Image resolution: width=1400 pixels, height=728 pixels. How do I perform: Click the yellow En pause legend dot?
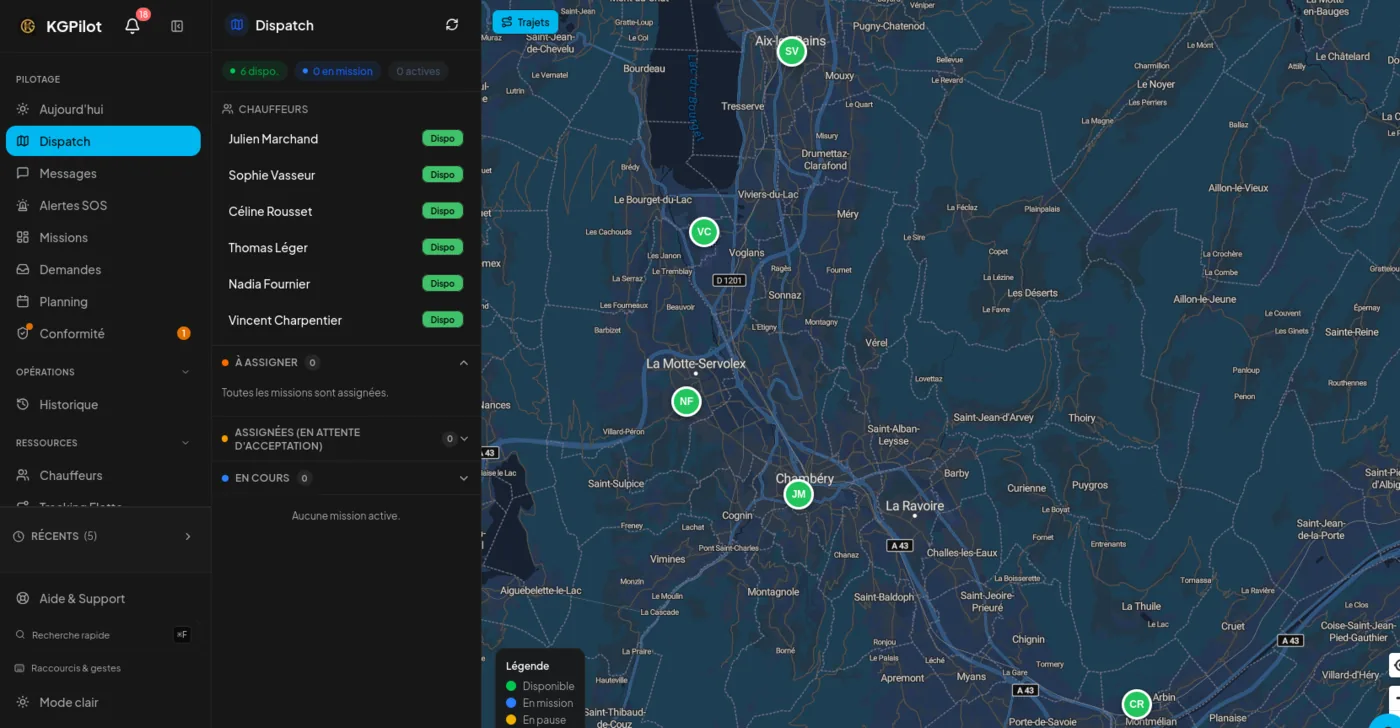point(511,720)
